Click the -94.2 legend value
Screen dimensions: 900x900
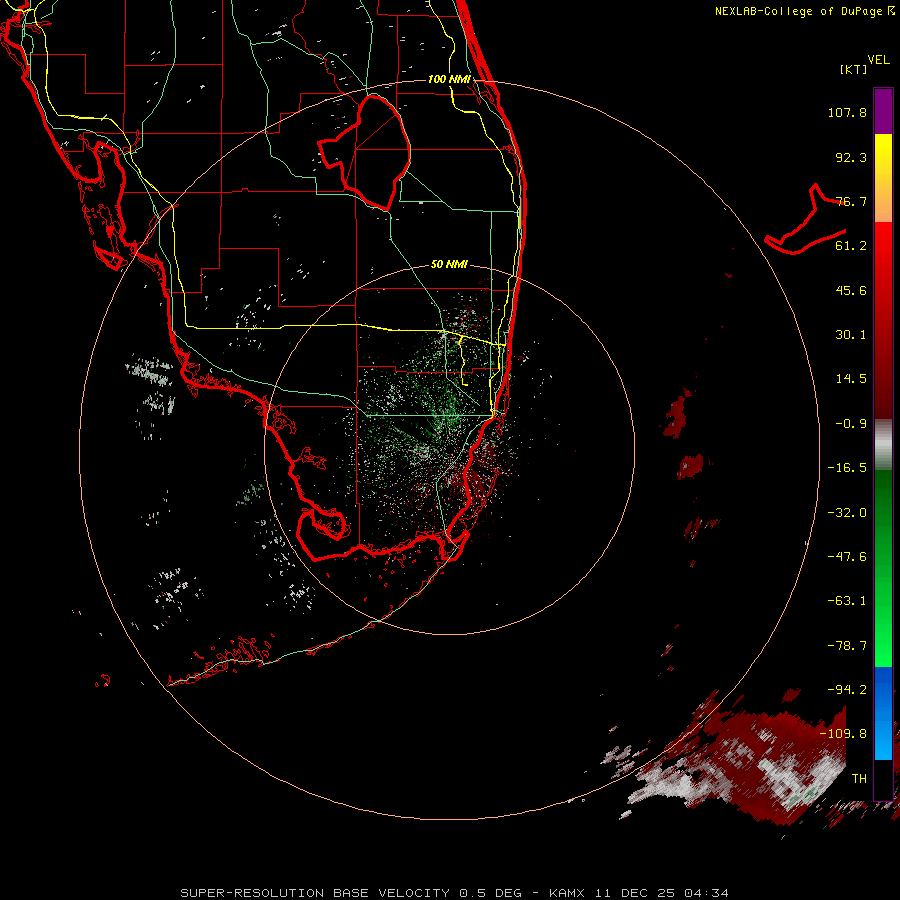click(847, 690)
